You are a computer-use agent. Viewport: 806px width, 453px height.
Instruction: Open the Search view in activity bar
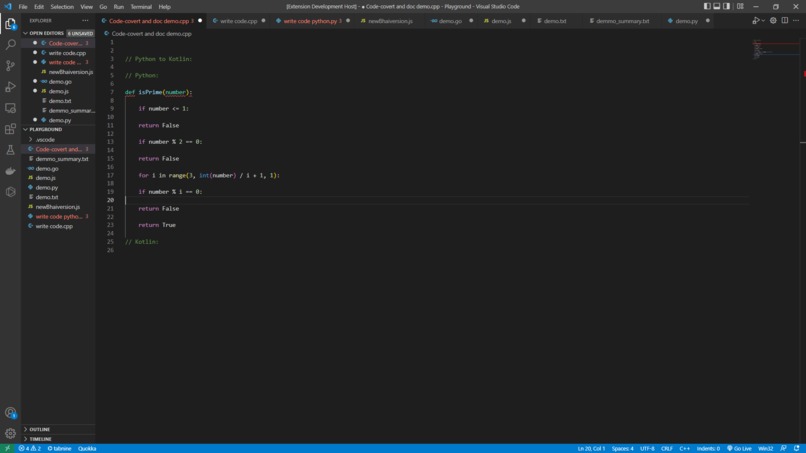10,45
